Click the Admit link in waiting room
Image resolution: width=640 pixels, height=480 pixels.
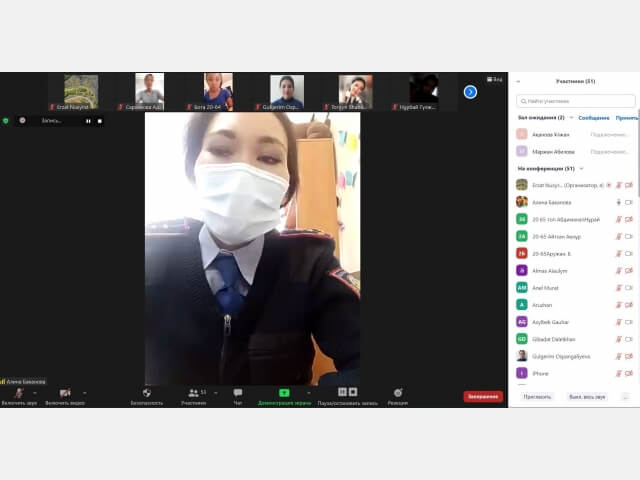(627, 118)
